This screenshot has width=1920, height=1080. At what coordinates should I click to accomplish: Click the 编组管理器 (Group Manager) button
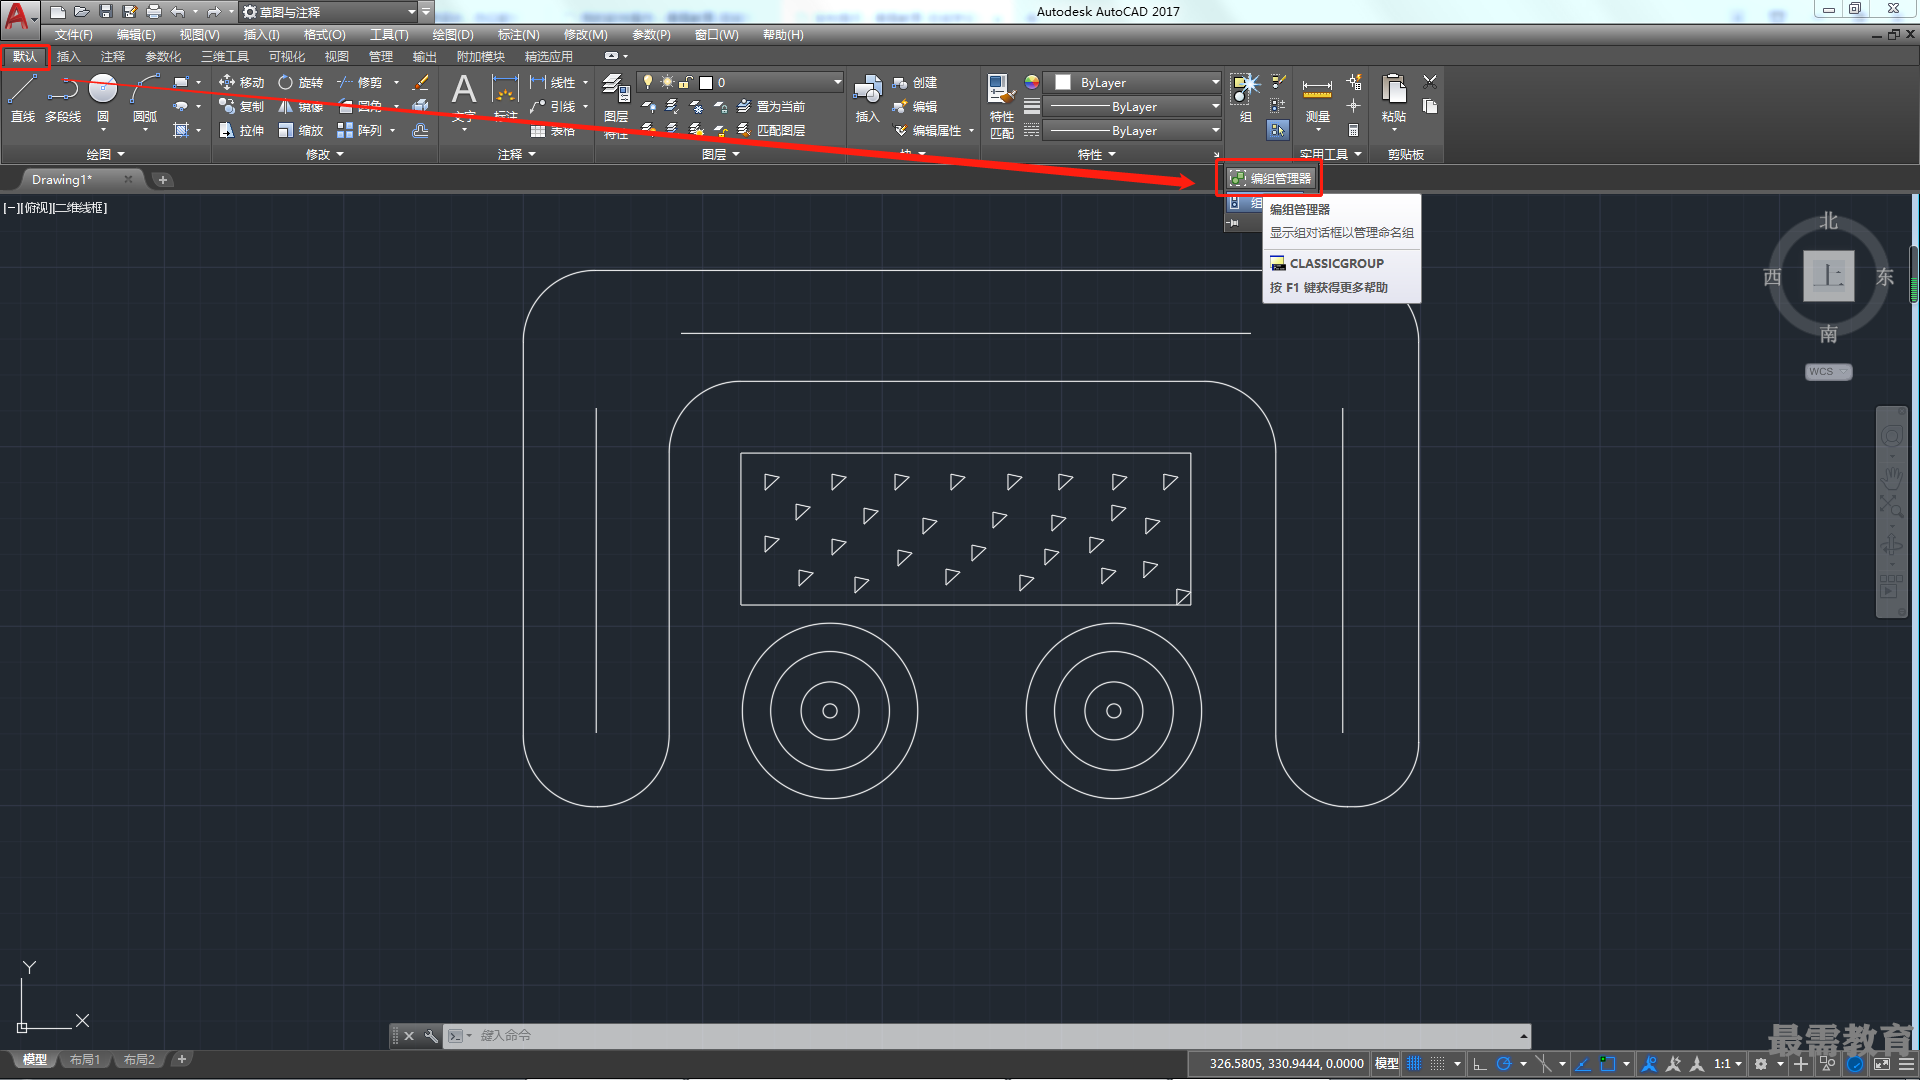tap(1270, 178)
